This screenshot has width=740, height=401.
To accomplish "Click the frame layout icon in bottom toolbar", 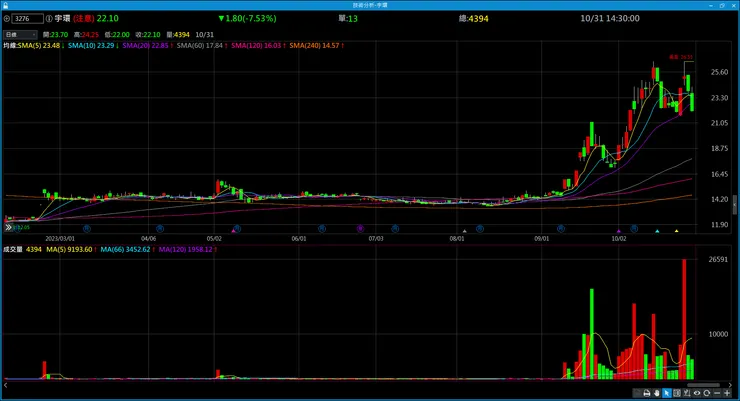I will [677, 393].
